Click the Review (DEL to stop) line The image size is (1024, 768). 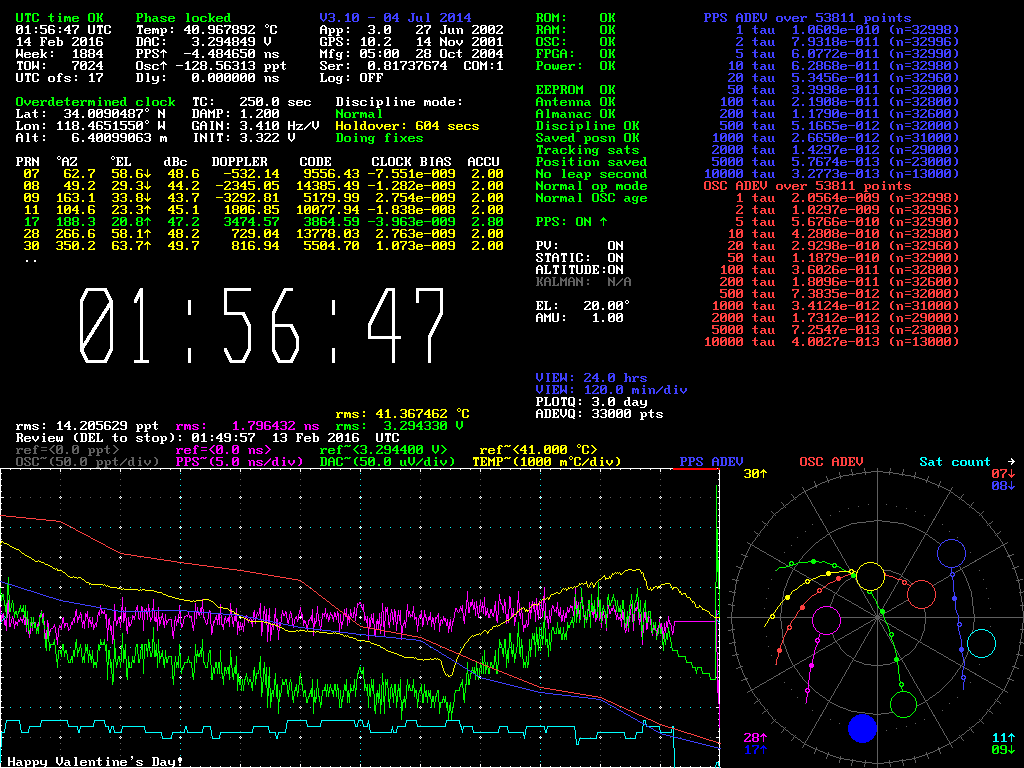[x=208, y=438]
